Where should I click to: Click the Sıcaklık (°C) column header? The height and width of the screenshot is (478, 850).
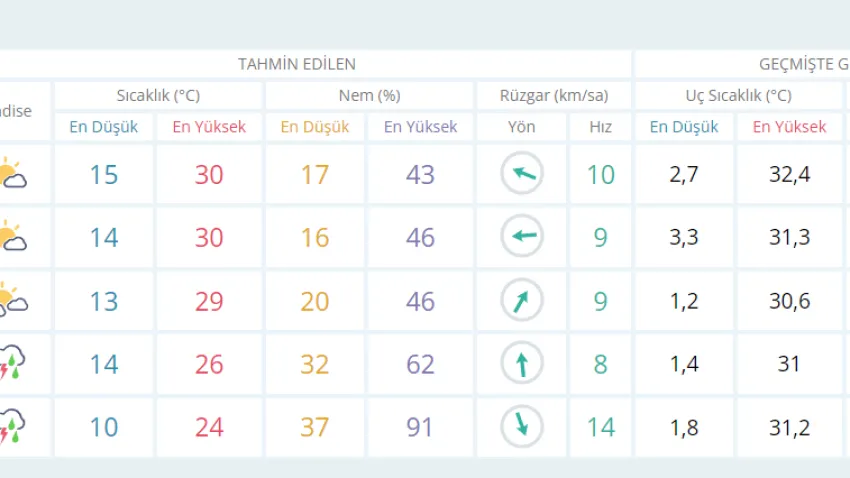point(158,96)
